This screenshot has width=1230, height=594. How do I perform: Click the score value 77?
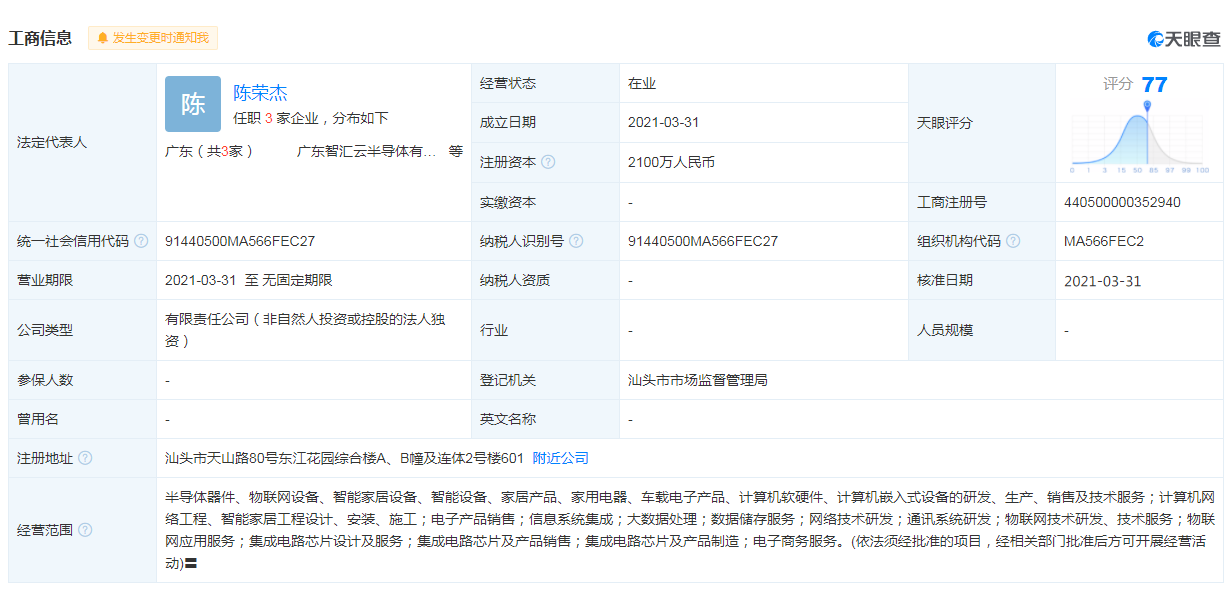(x=1154, y=84)
